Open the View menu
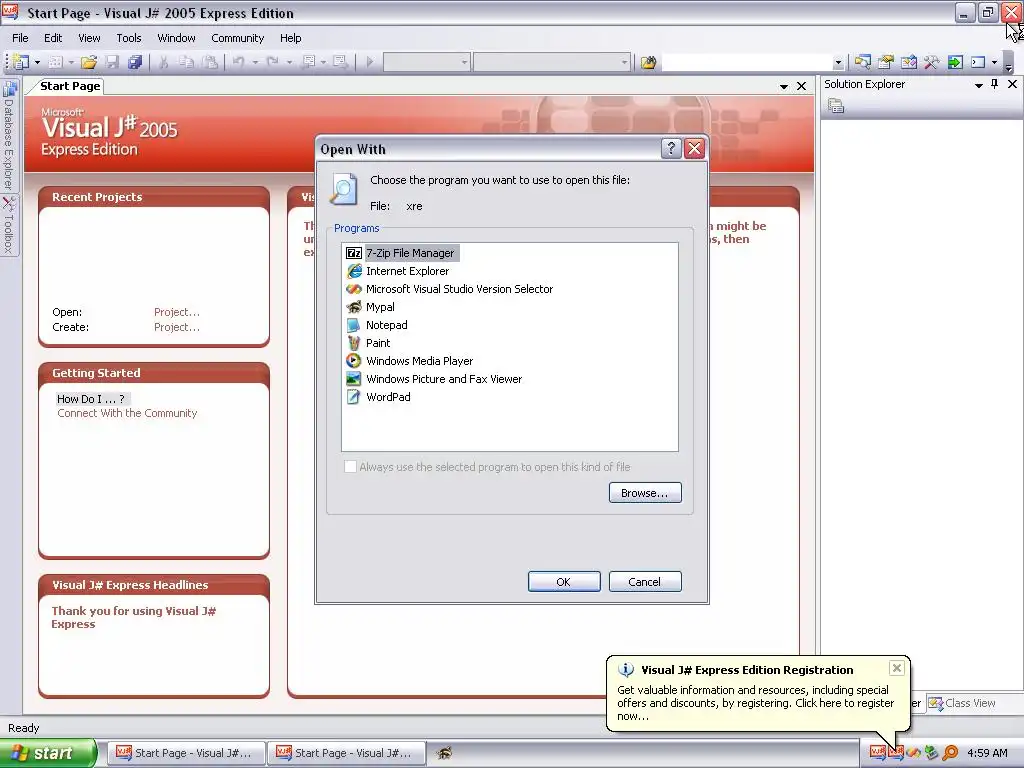The width and height of the screenshot is (1024, 768). [89, 38]
